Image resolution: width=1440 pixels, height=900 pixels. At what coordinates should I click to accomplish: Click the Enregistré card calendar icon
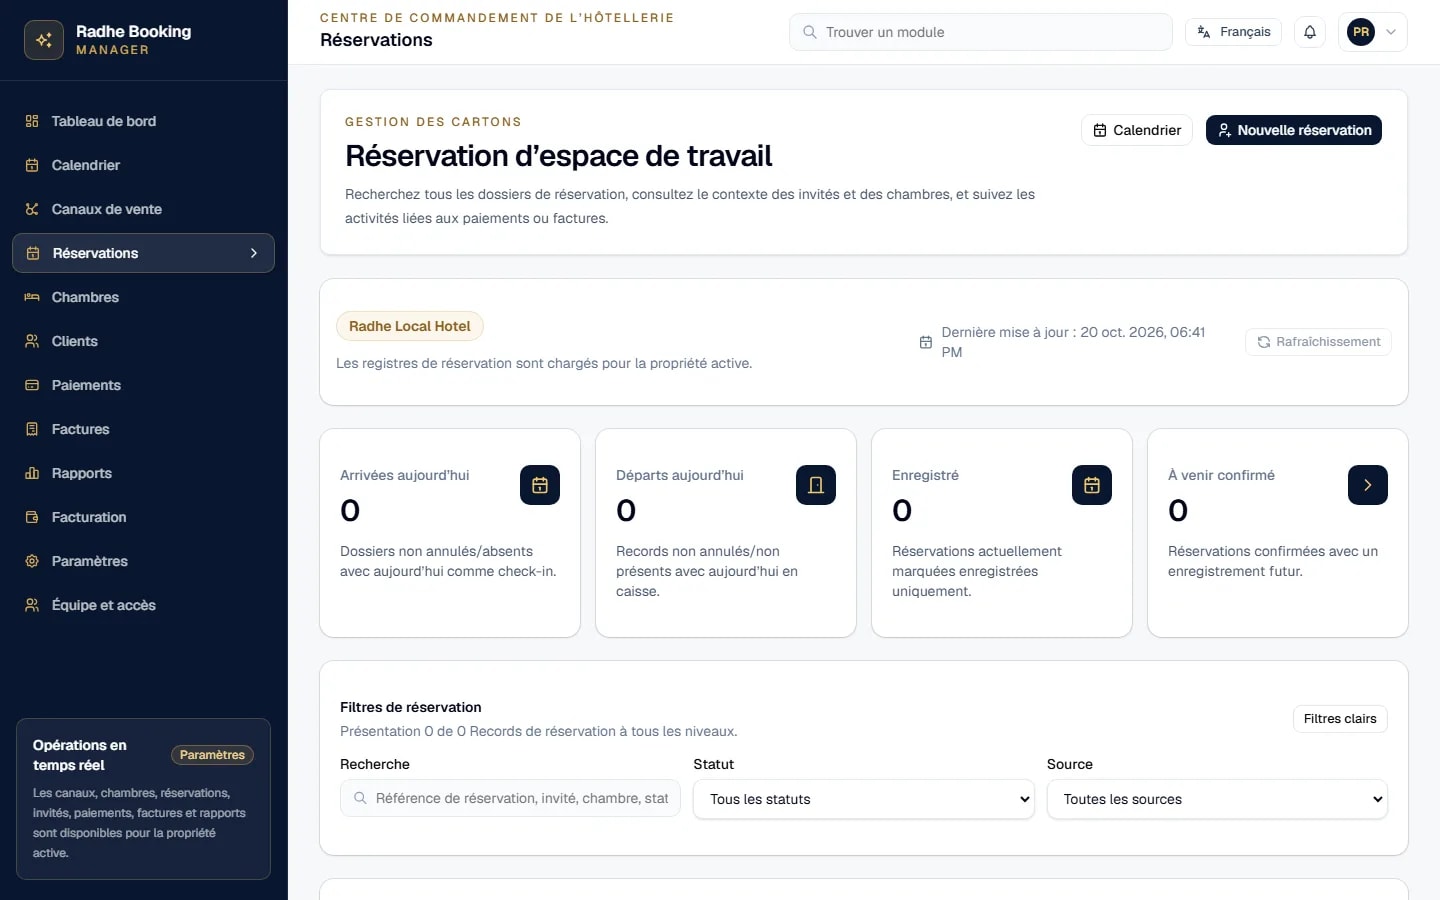click(1092, 485)
